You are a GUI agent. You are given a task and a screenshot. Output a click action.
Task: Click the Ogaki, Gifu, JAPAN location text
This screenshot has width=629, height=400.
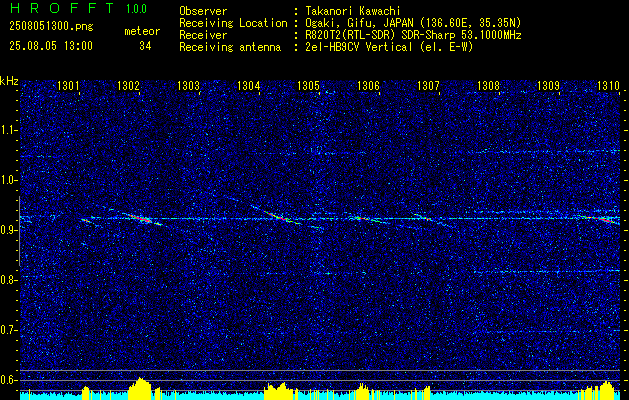click(x=413, y=23)
